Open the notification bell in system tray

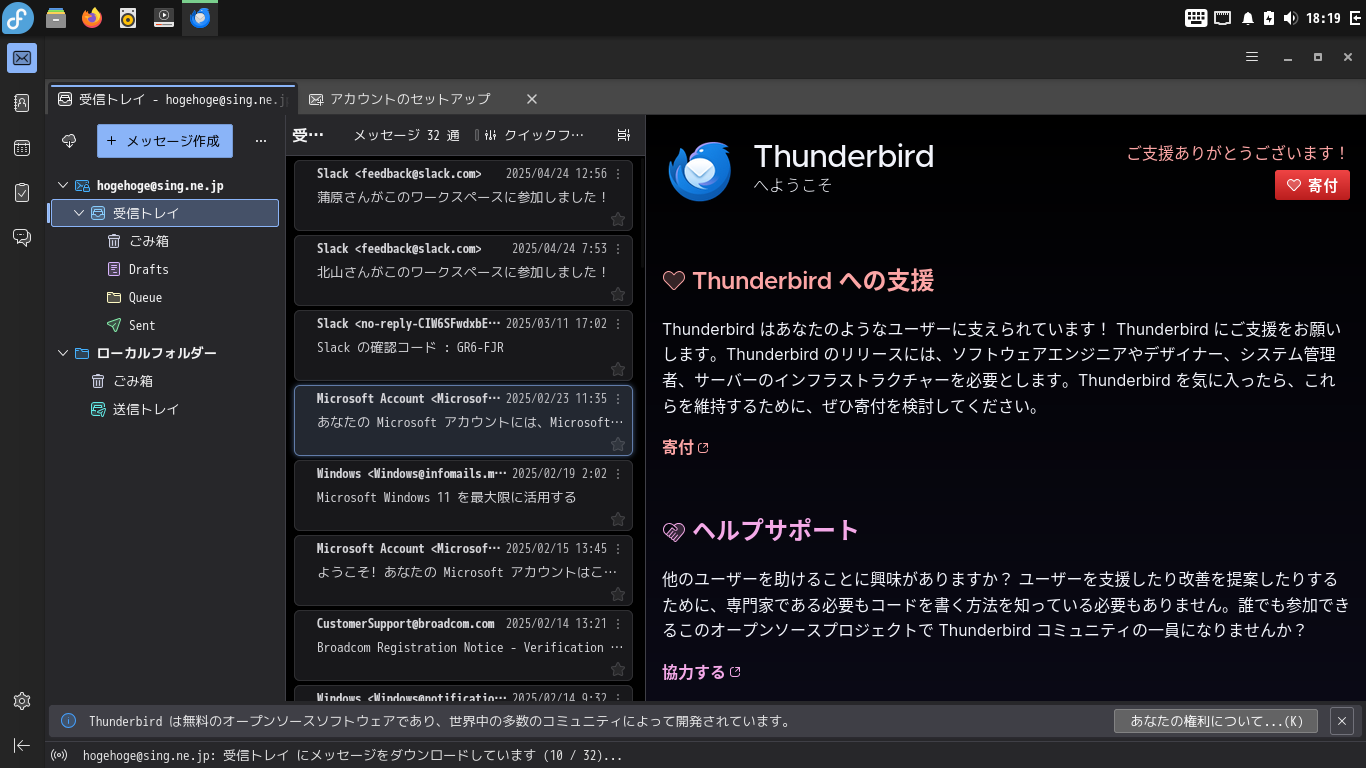(1248, 18)
